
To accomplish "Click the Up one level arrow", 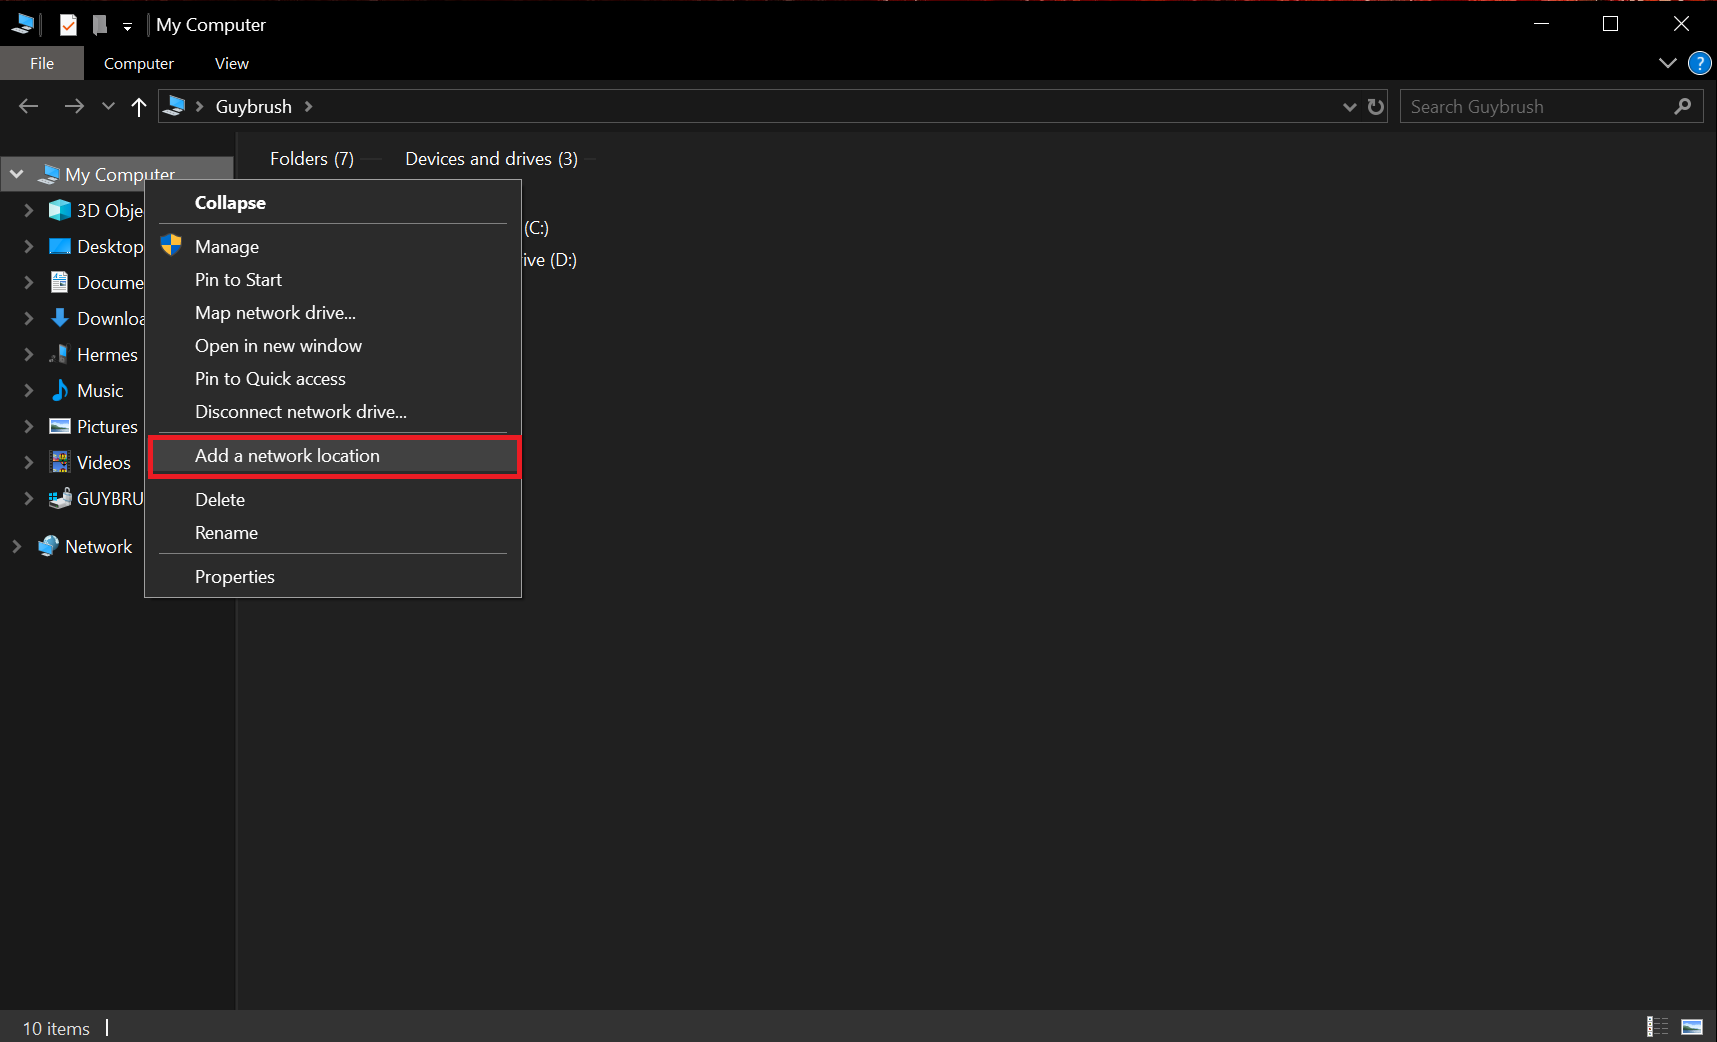I will coord(138,106).
